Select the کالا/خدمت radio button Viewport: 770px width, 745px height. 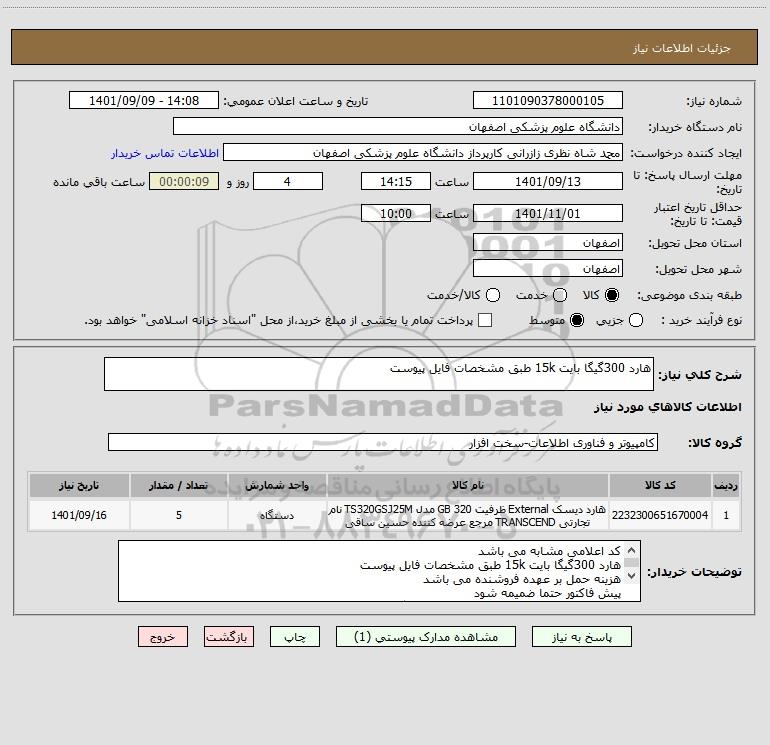(493, 295)
